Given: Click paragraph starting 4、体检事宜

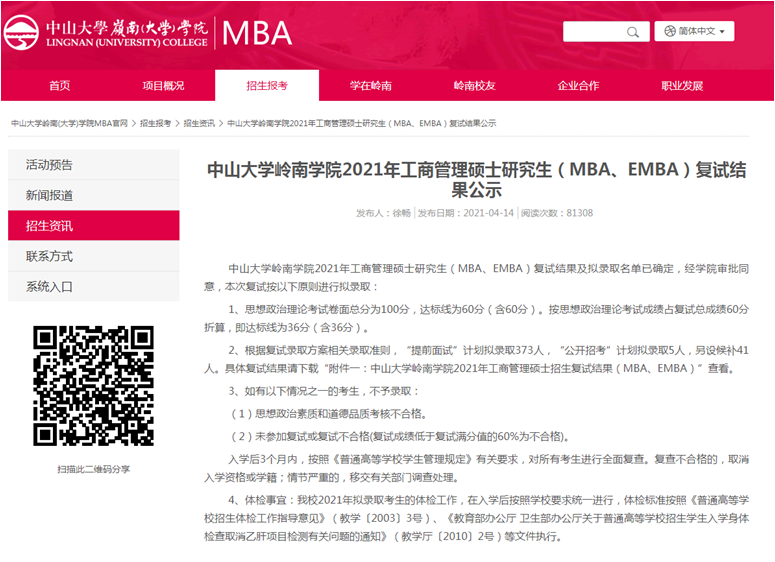Looking at the screenshot, I should click(x=476, y=518).
